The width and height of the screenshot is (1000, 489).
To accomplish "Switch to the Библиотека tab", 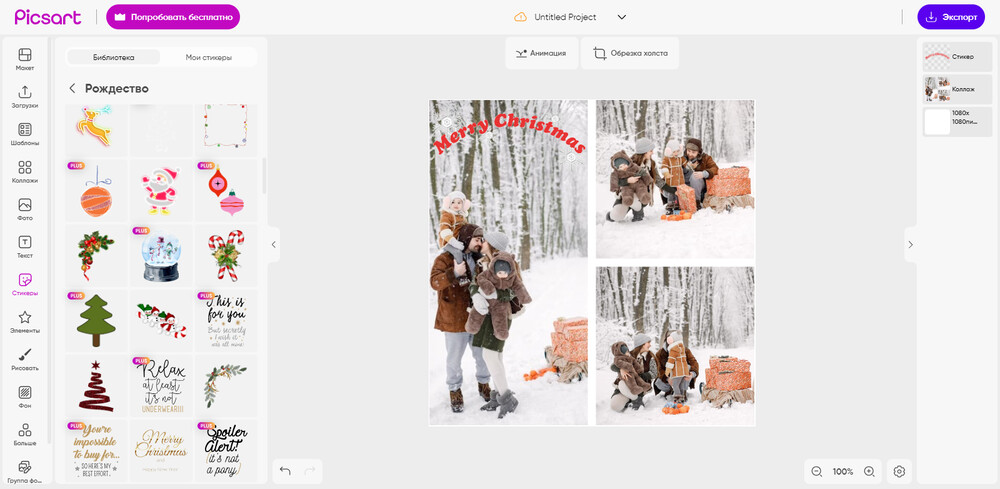I will 113,57.
